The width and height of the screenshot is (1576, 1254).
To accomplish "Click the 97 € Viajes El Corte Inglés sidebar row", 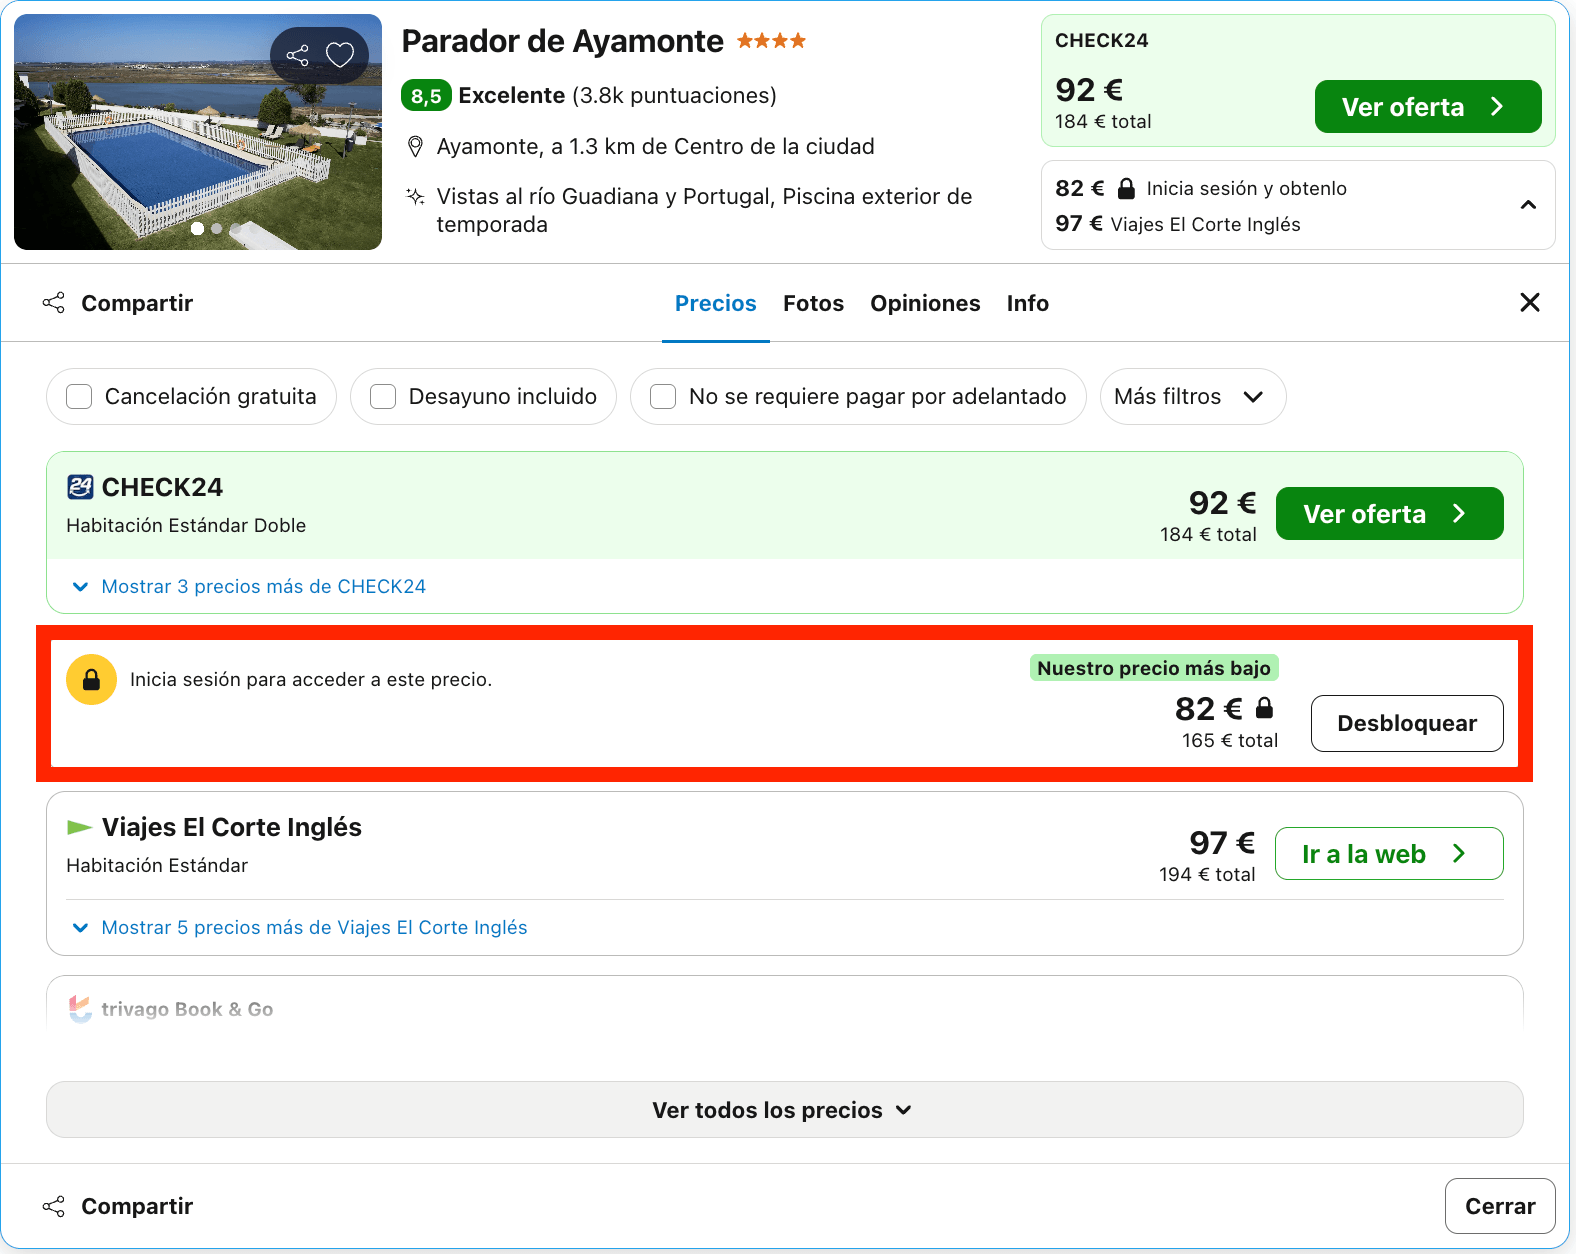I will (1178, 224).
